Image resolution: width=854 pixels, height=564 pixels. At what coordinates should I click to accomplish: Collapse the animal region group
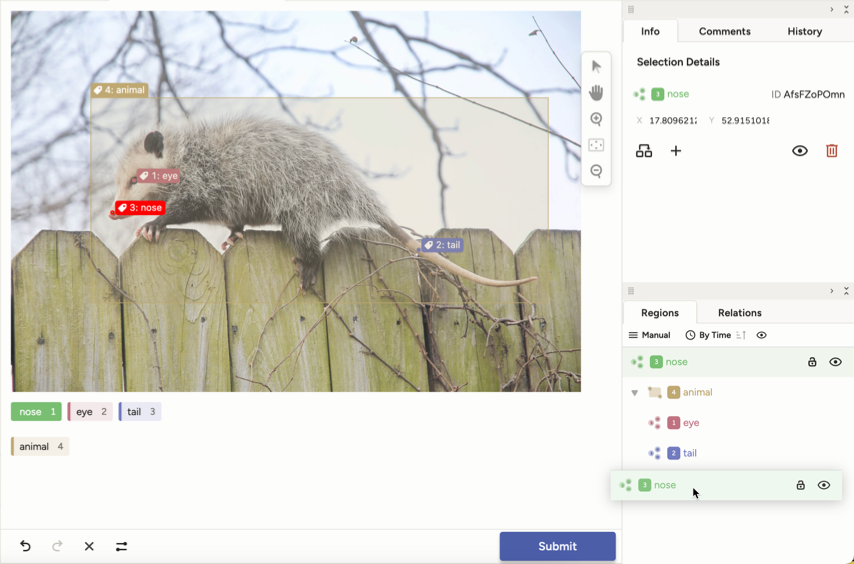635,393
